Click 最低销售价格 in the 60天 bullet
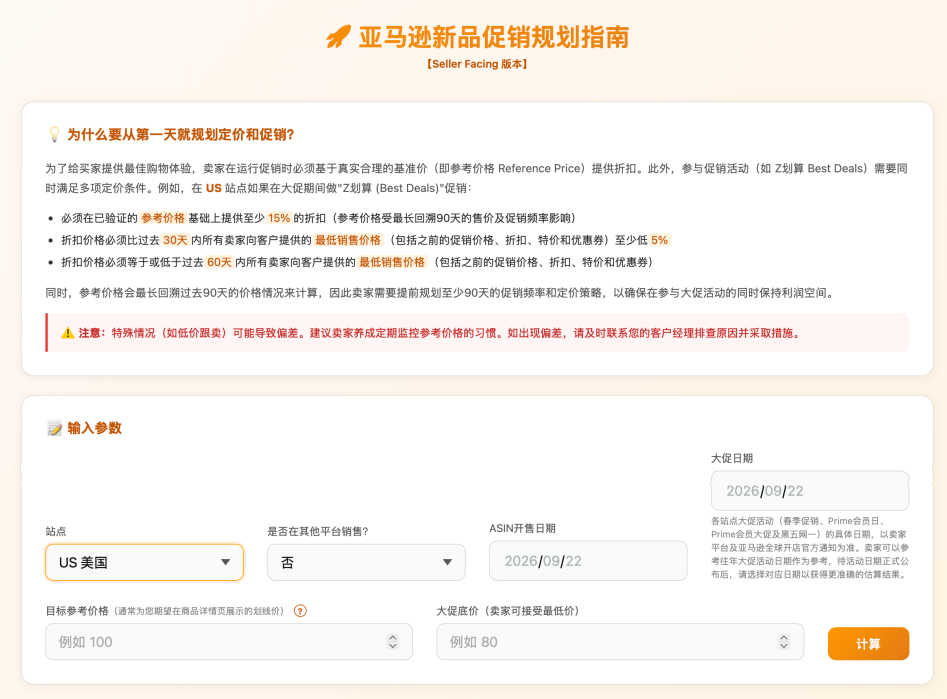This screenshot has width=947, height=699. pos(392,262)
